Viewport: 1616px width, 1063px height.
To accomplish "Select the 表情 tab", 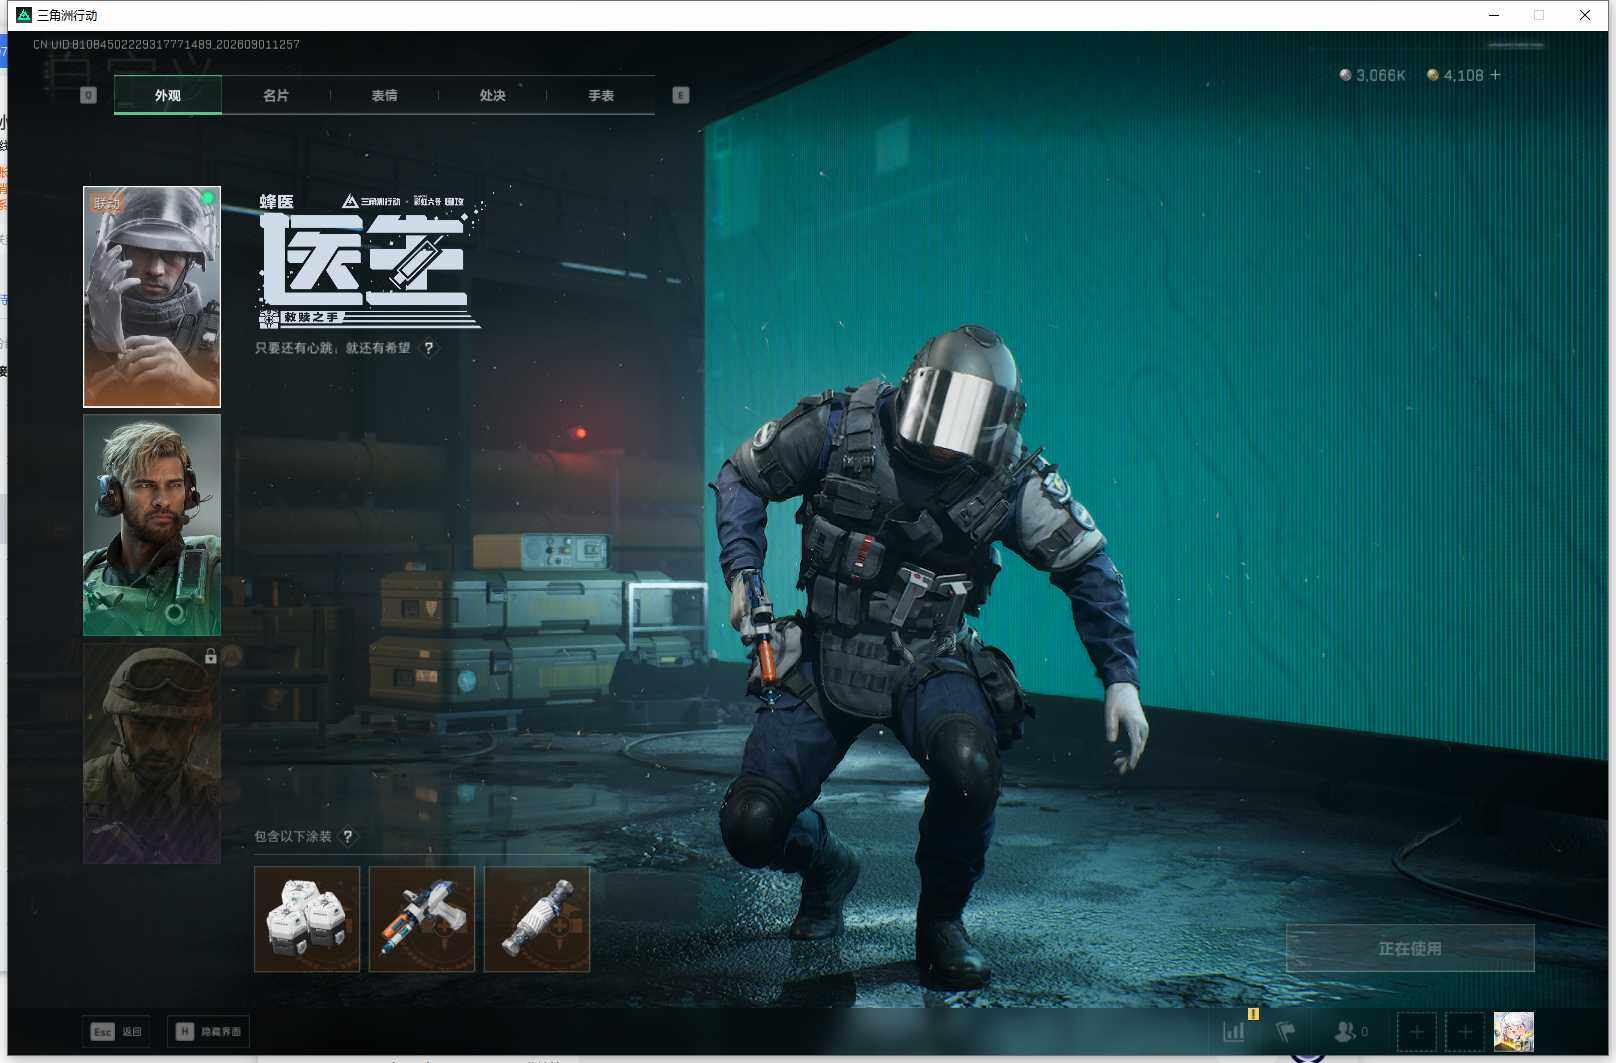I will (x=384, y=95).
